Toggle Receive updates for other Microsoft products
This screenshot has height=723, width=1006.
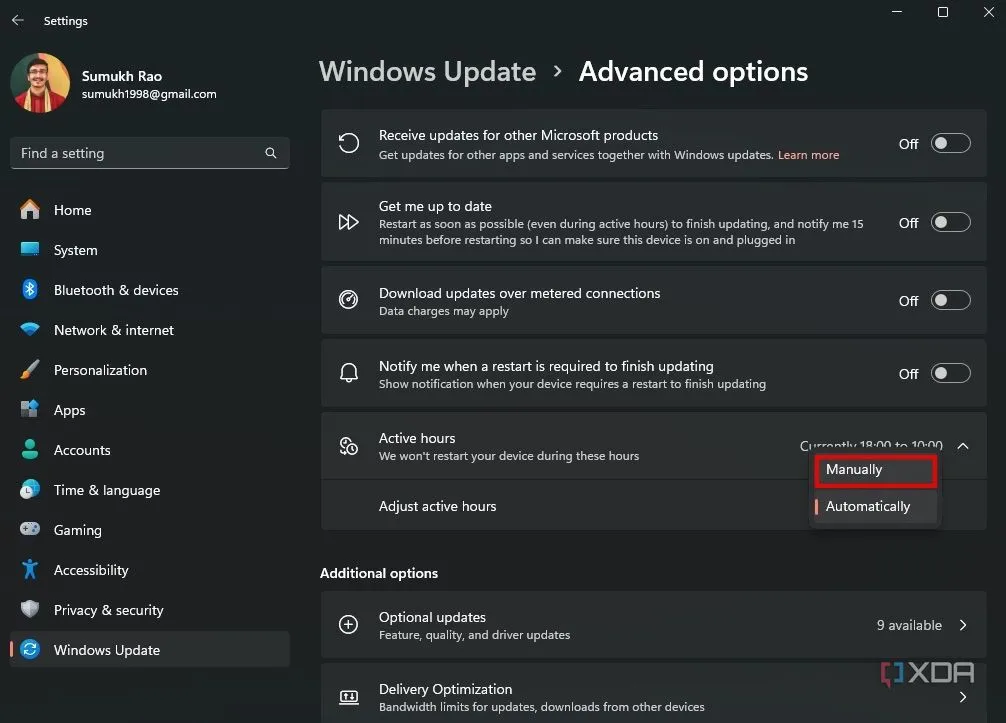click(950, 143)
